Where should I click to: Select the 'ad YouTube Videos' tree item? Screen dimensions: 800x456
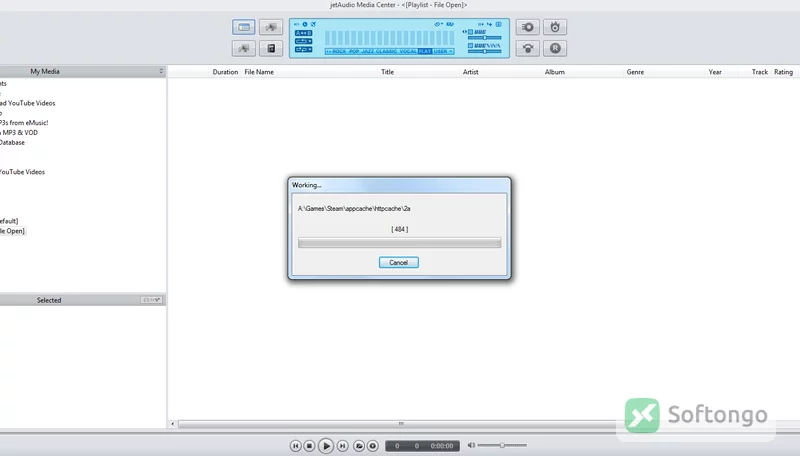tap(28, 103)
